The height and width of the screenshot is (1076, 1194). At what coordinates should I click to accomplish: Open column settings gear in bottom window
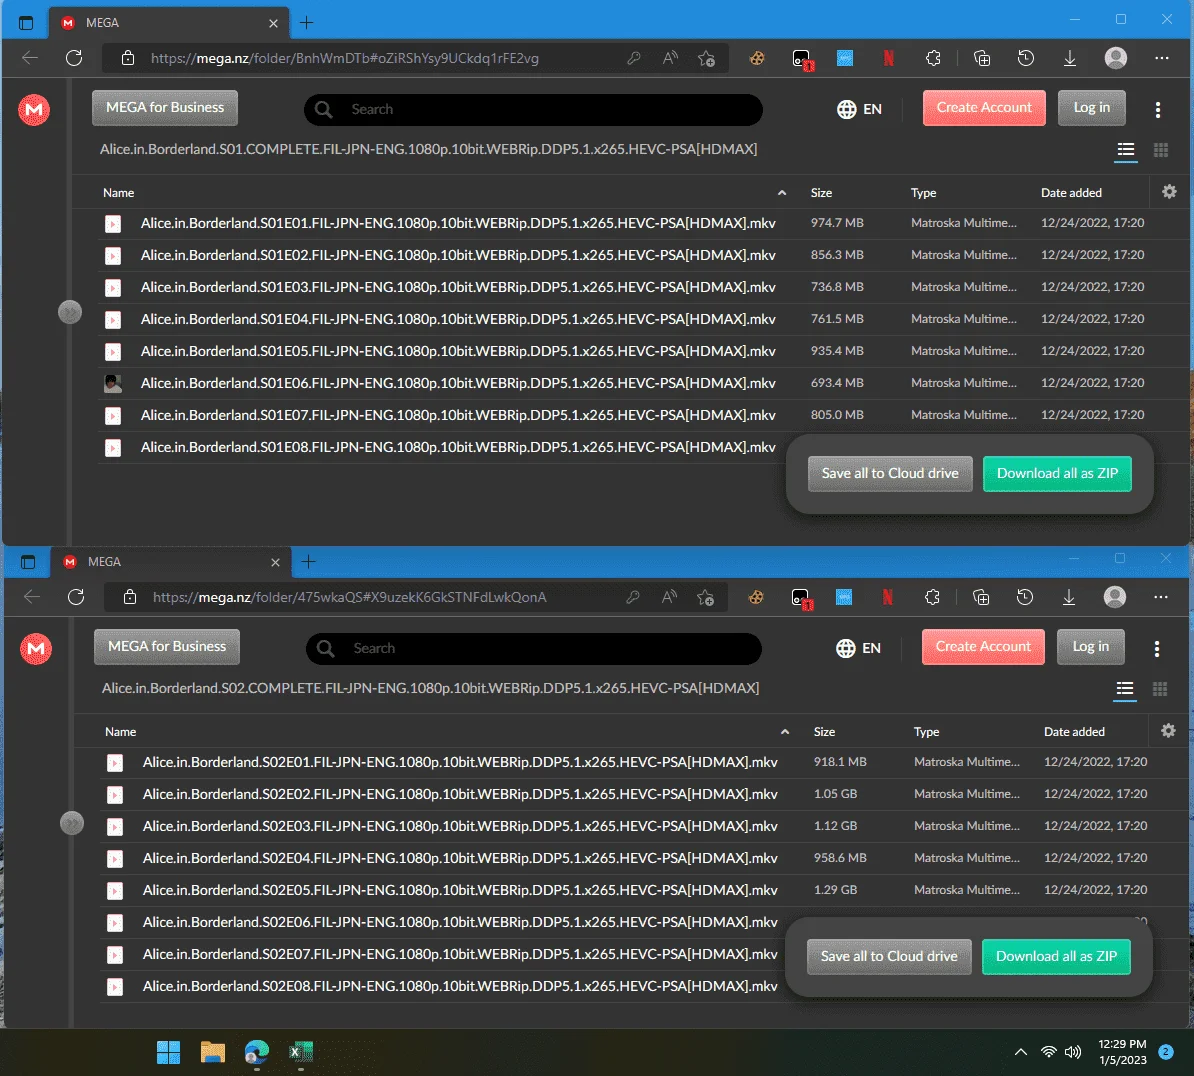coord(1168,731)
